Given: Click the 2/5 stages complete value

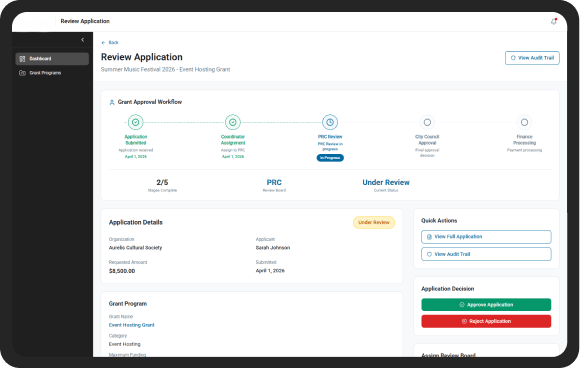Looking at the screenshot, I should (162, 182).
